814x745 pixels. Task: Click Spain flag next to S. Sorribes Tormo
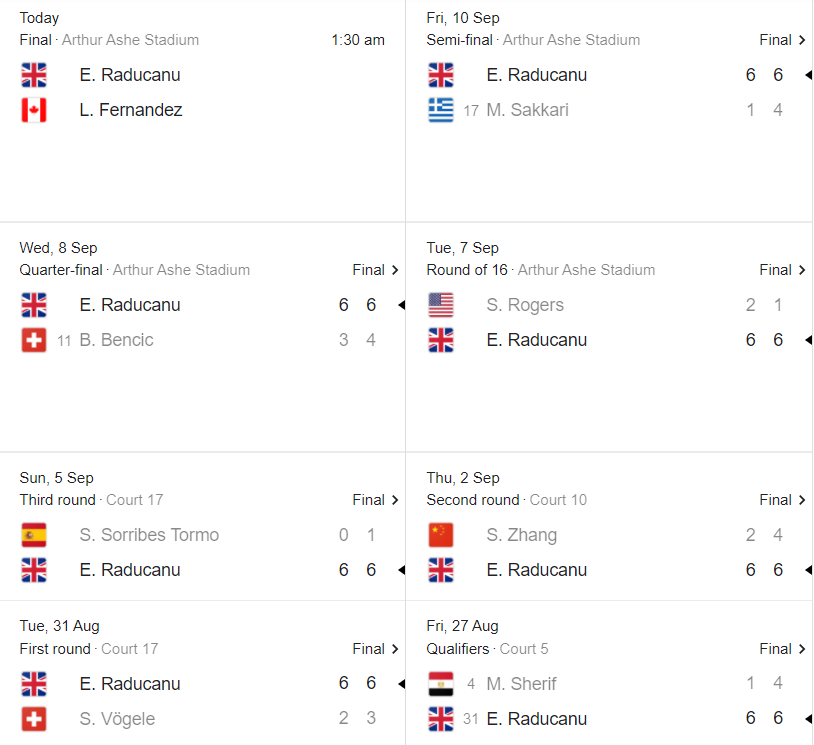34,535
